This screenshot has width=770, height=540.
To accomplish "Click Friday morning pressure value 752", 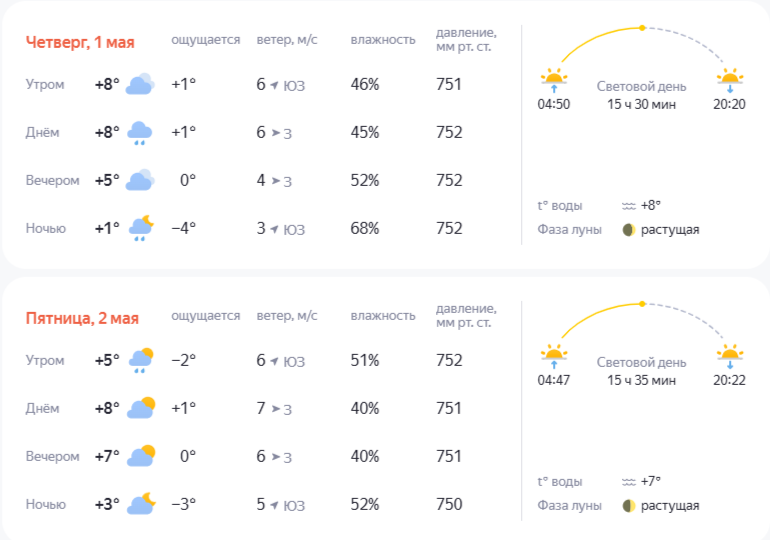I will coord(449,360).
